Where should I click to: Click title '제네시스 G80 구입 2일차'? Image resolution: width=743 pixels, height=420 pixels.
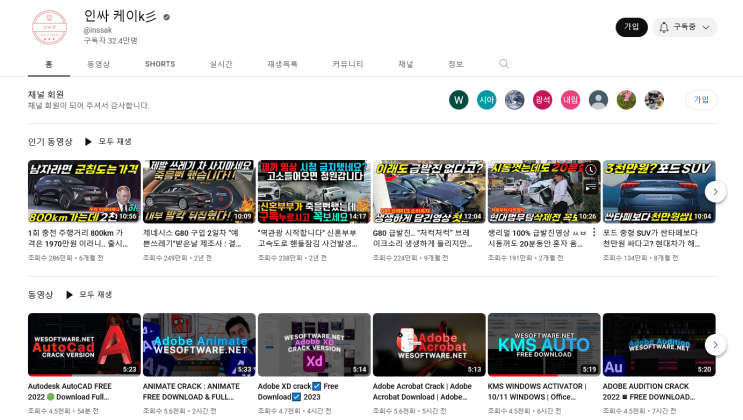click(x=192, y=238)
